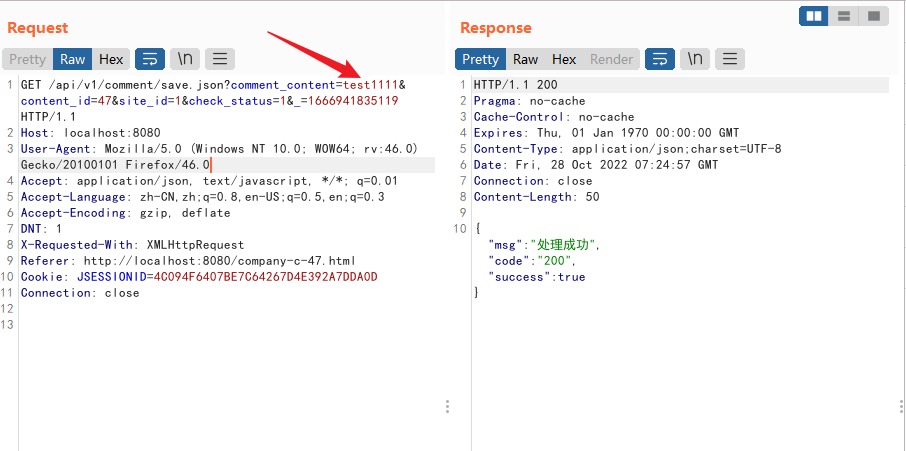Screen dimensions: 906x451
Task: Click the handle dots at Response right edge
Action: pos(902,407)
